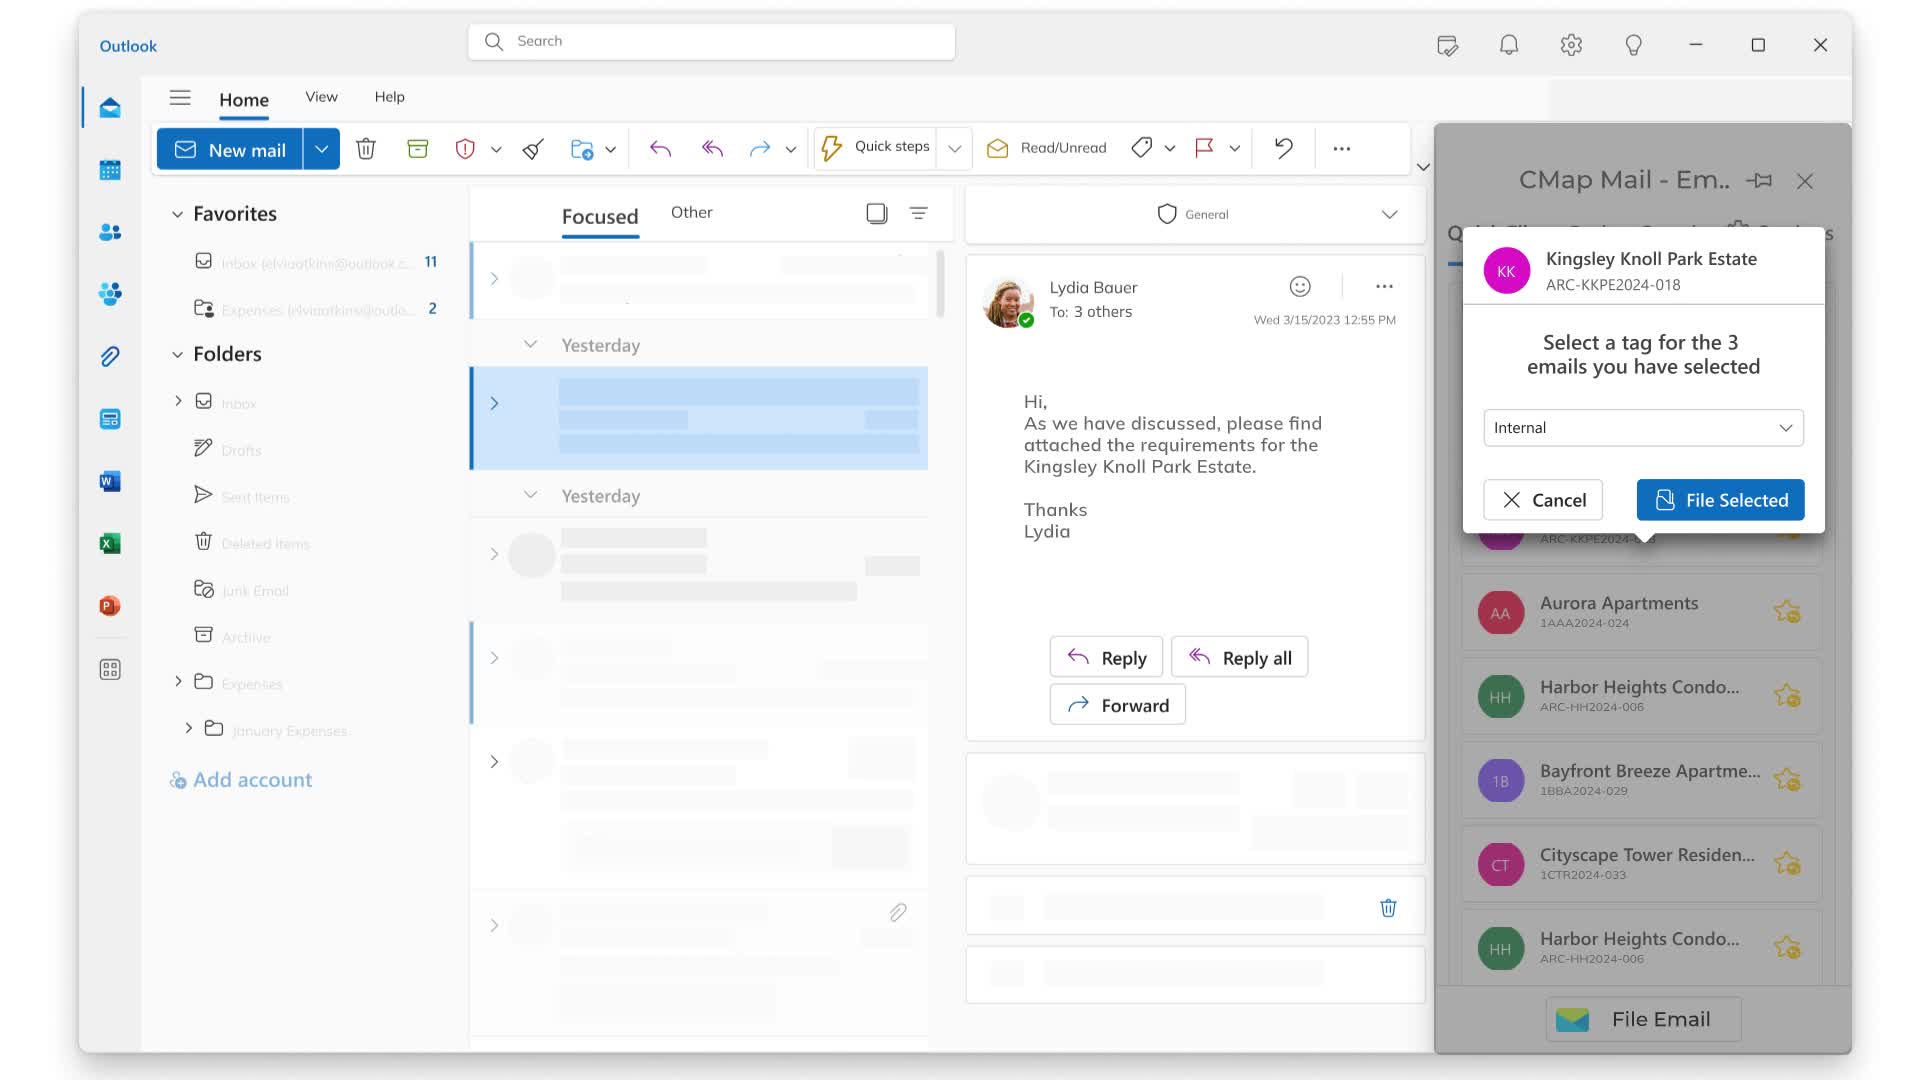Viewport: 1920px width, 1080px height.
Task: Collapse the Favorites section
Action: [x=177, y=214]
